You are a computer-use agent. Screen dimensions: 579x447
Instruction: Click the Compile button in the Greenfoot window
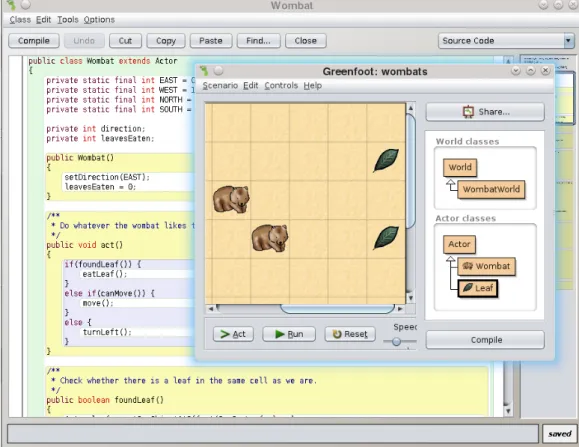coord(485,340)
